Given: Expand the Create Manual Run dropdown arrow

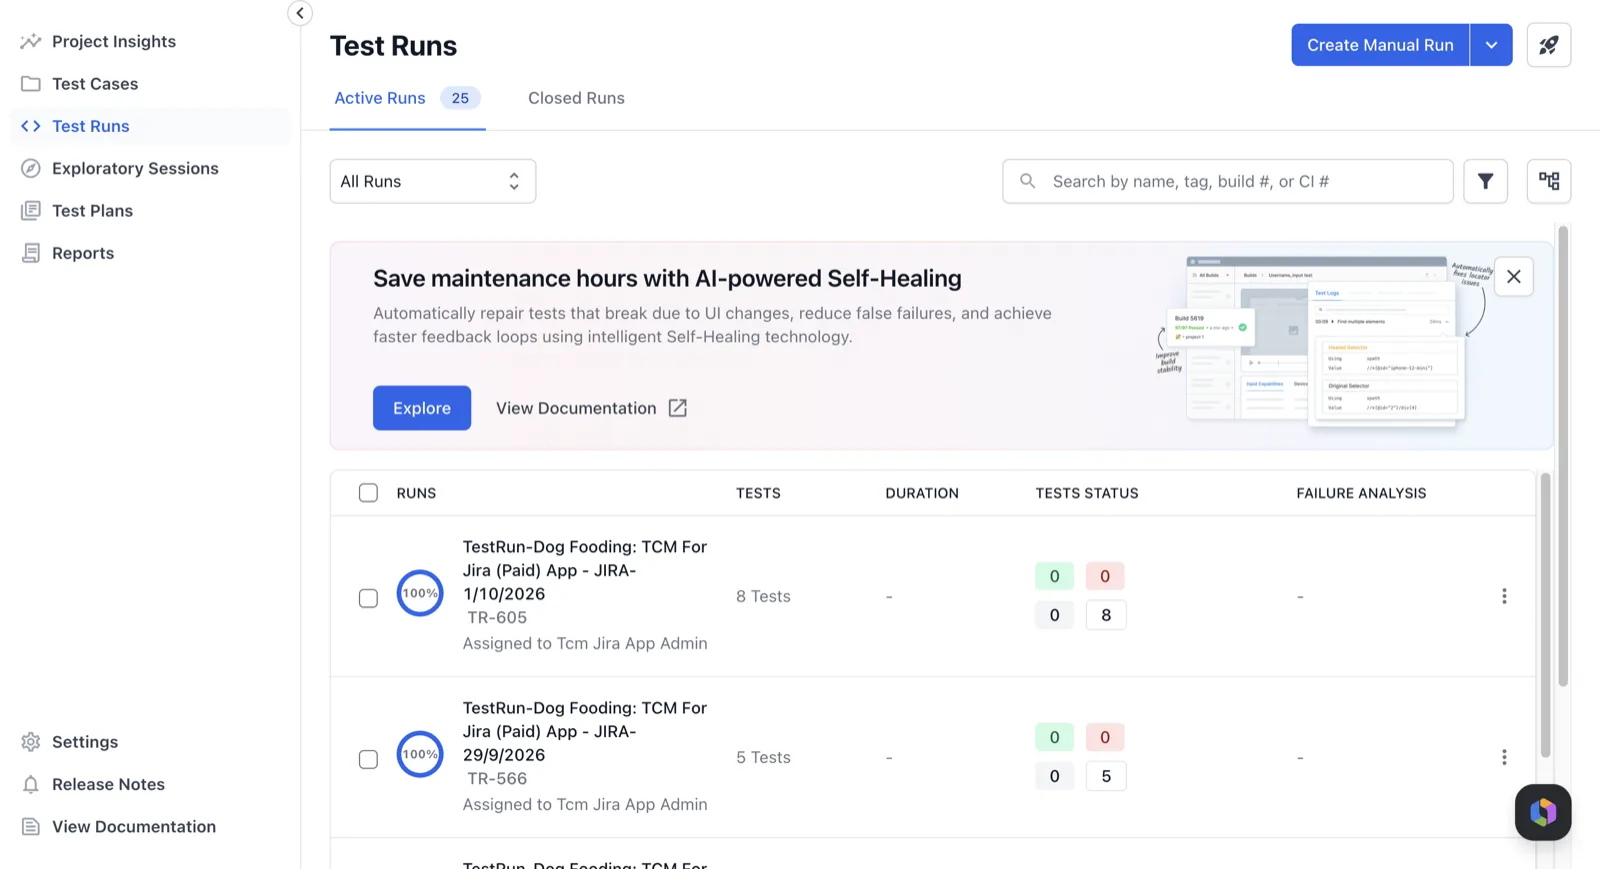Looking at the screenshot, I should (x=1491, y=45).
